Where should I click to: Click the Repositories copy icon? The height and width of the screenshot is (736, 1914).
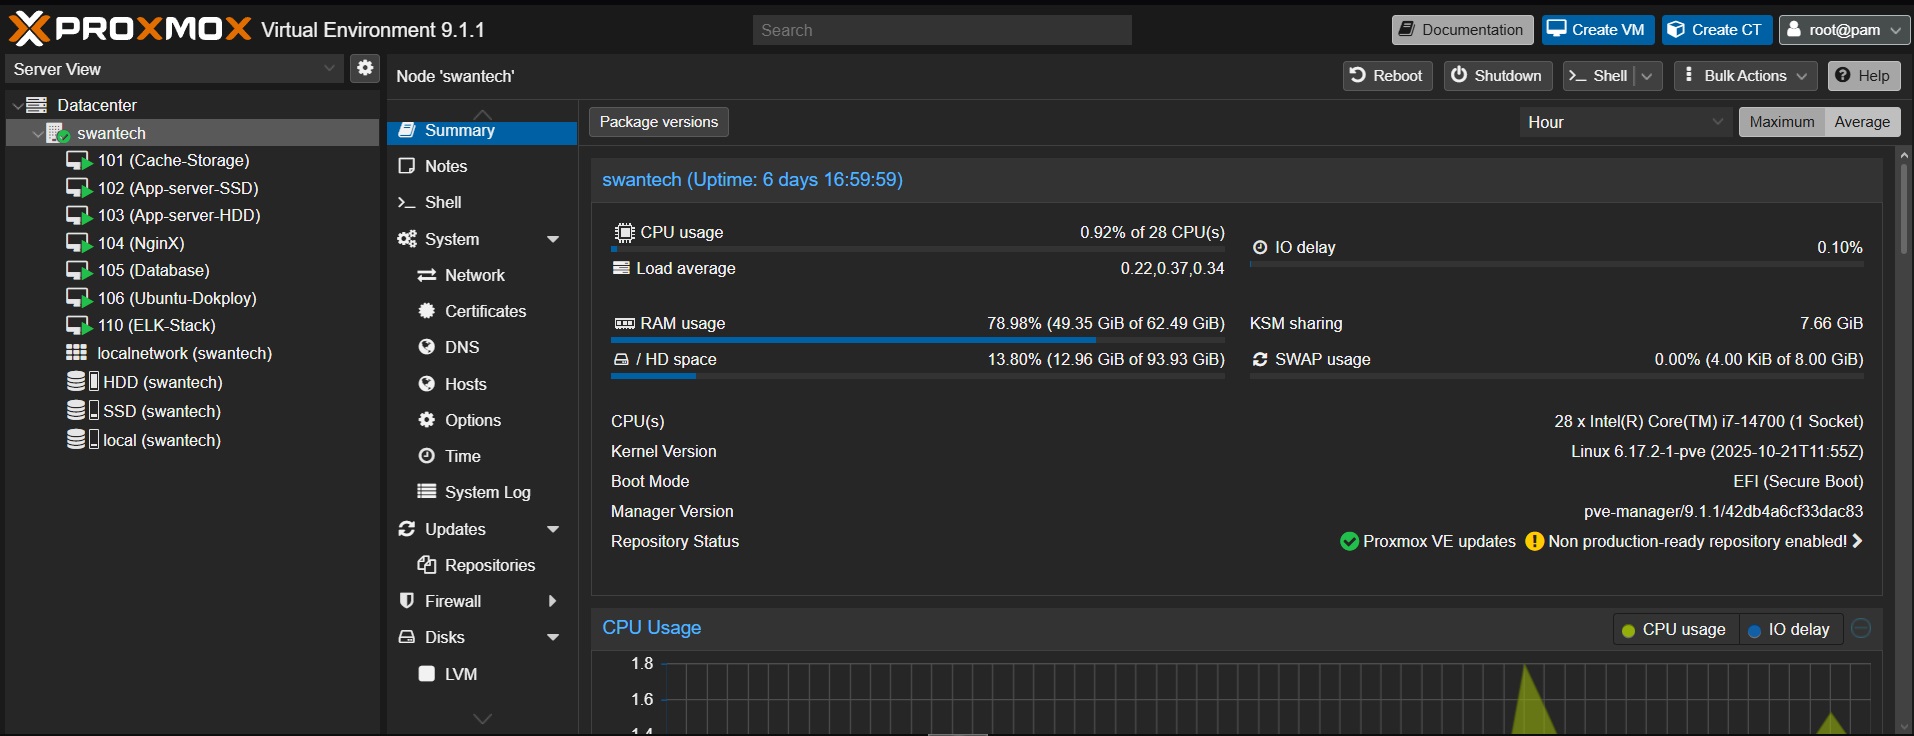(427, 565)
